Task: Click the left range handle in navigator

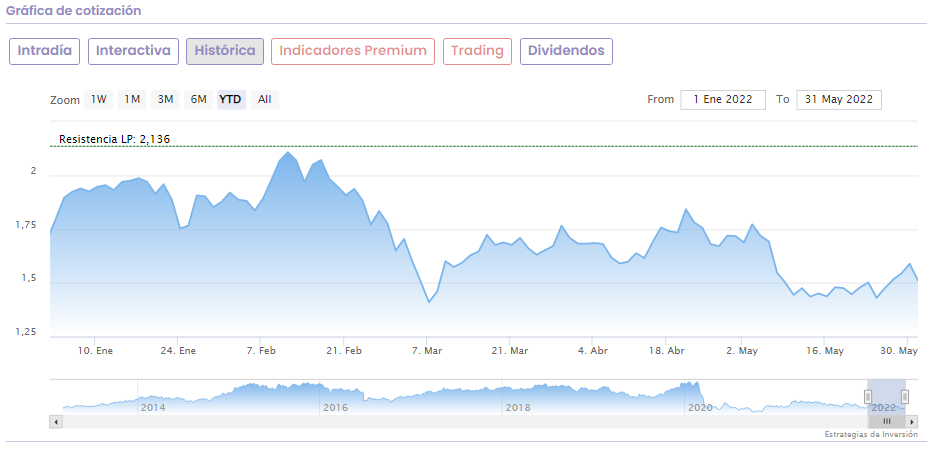Action: 868,397
